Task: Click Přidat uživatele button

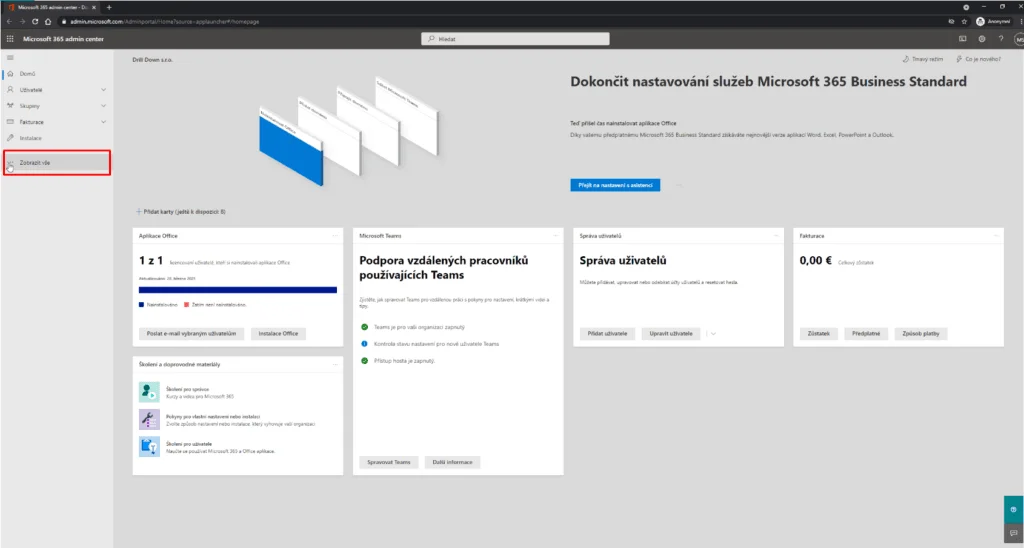Action: pyautogui.click(x=607, y=334)
